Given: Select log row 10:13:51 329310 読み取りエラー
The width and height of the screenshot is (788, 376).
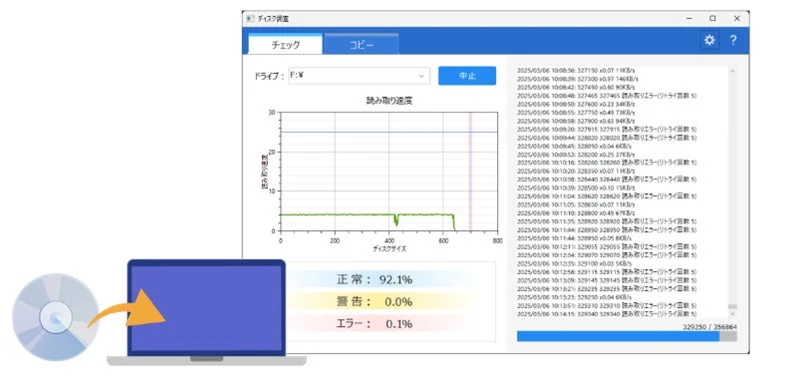Looking at the screenshot, I should point(607,305).
